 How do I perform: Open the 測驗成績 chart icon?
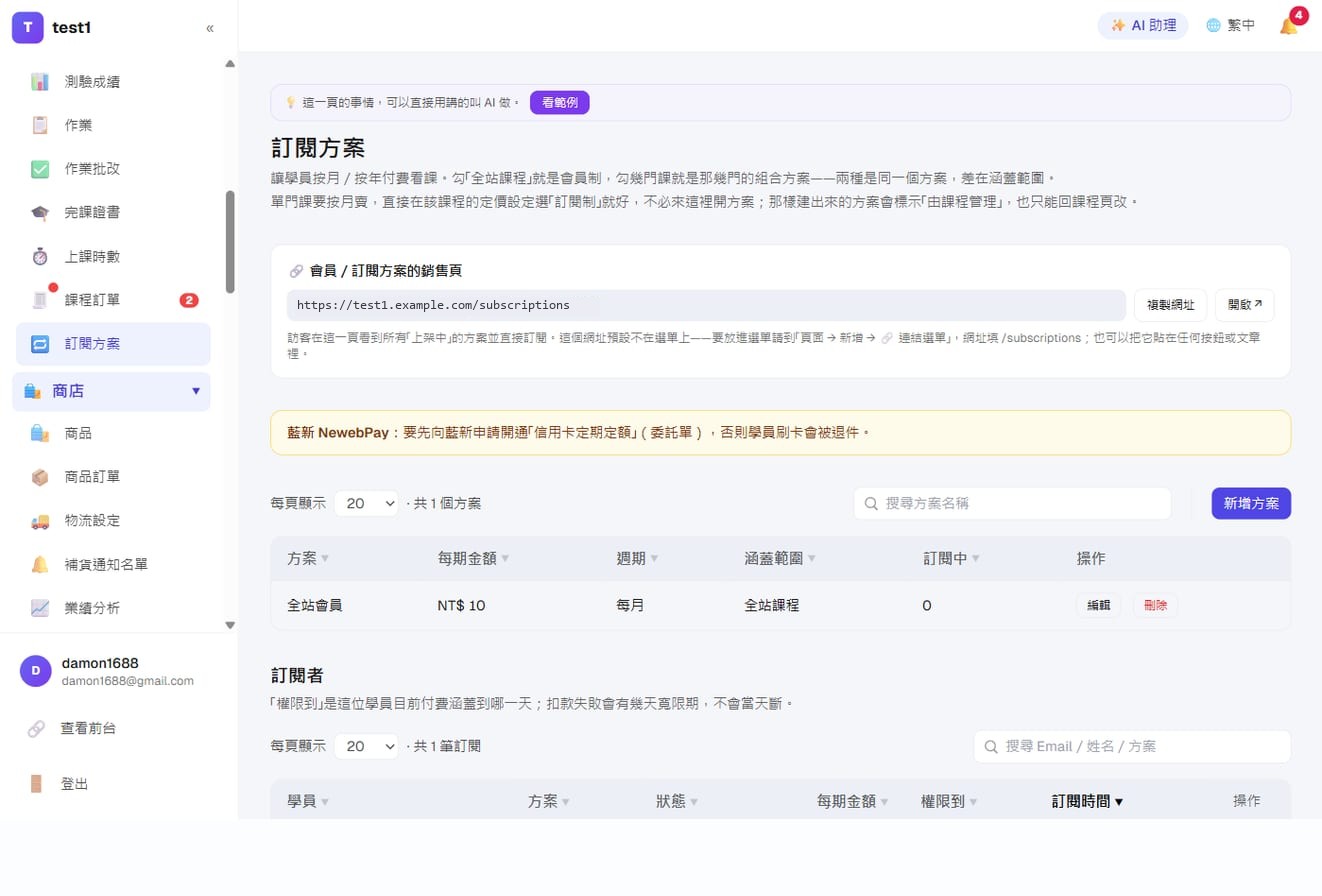(40, 82)
